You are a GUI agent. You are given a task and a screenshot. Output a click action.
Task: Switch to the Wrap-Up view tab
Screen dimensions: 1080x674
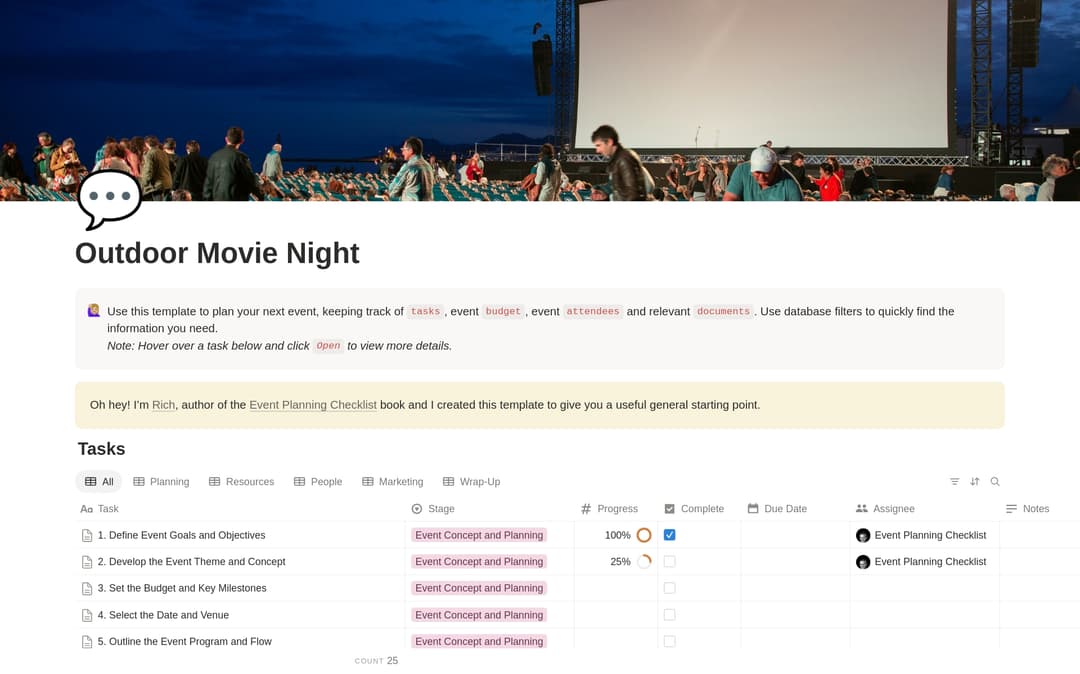point(471,482)
